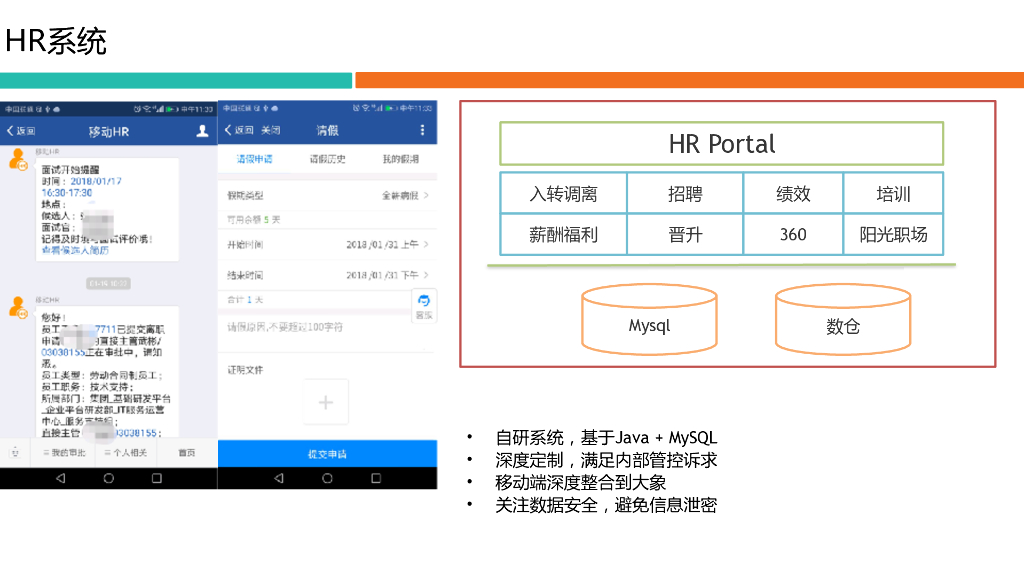This screenshot has width=1024, height=577.
Task: Switch to the 我的假期 tab
Action: pos(402,158)
